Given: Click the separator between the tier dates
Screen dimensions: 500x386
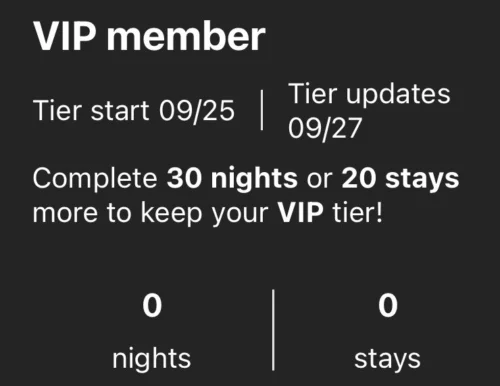Looking at the screenshot, I should pos(262,110).
